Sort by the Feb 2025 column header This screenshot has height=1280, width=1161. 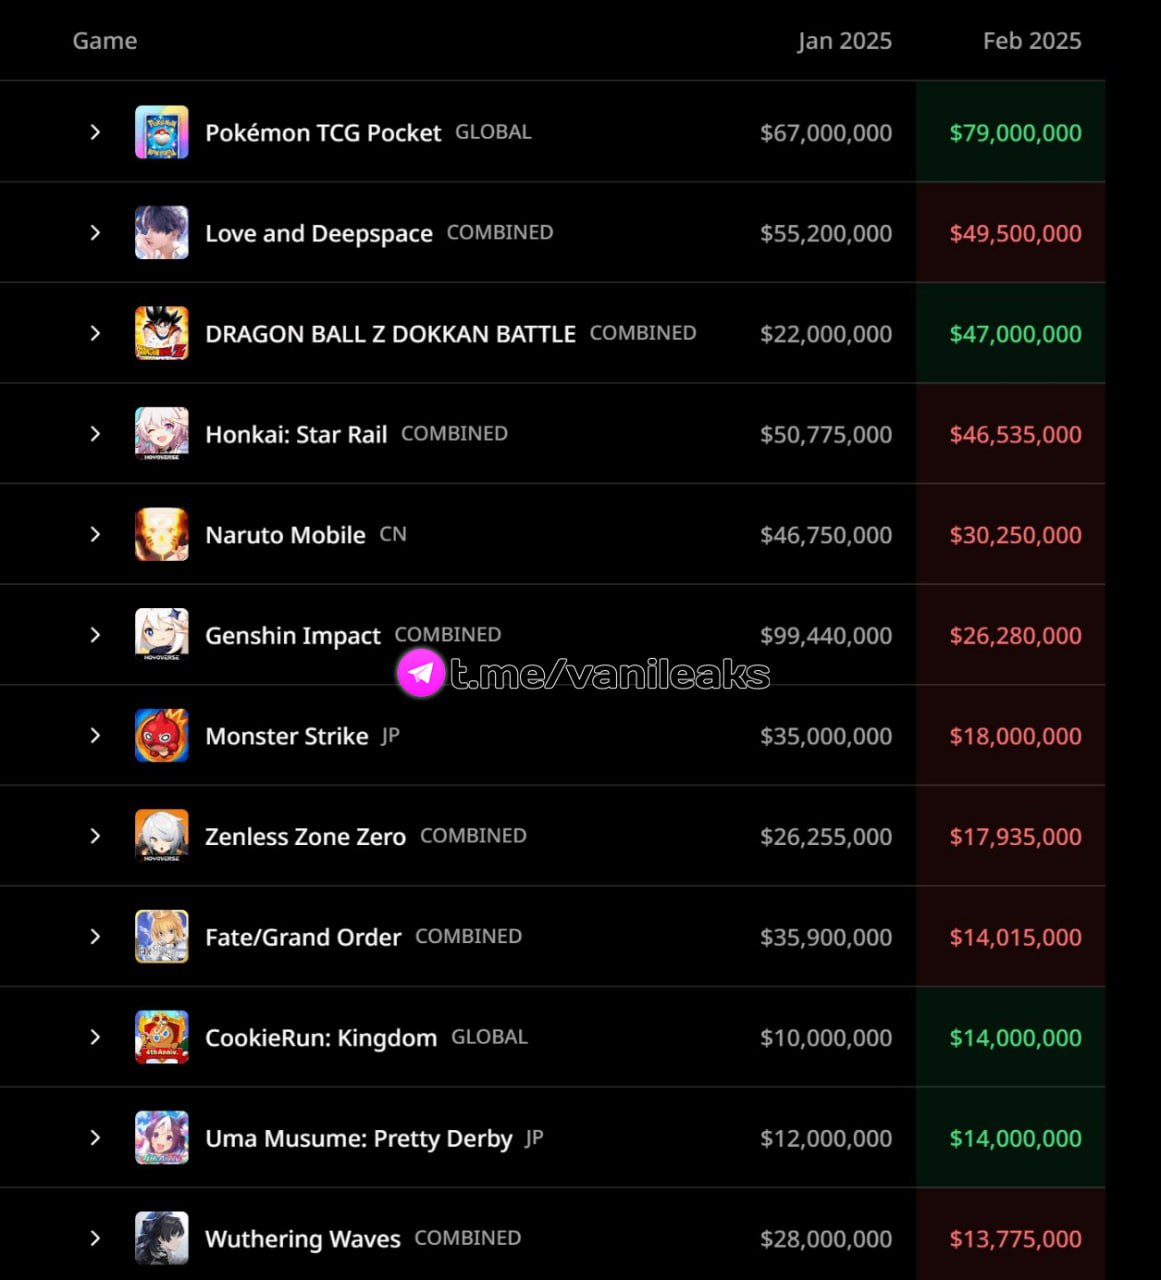1032,41
